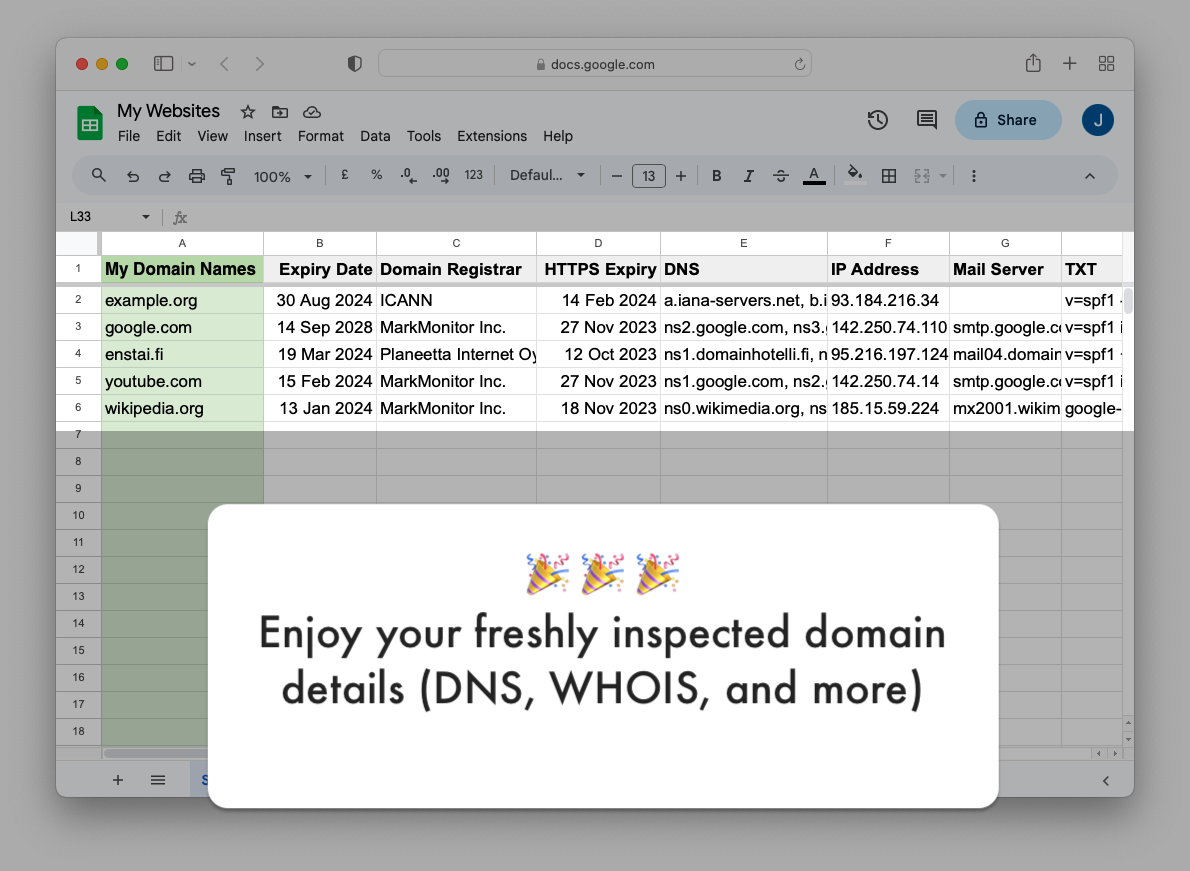This screenshot has width=1190, height=871.
Task: Open the Default font dropdown
Action: (547, 175)
